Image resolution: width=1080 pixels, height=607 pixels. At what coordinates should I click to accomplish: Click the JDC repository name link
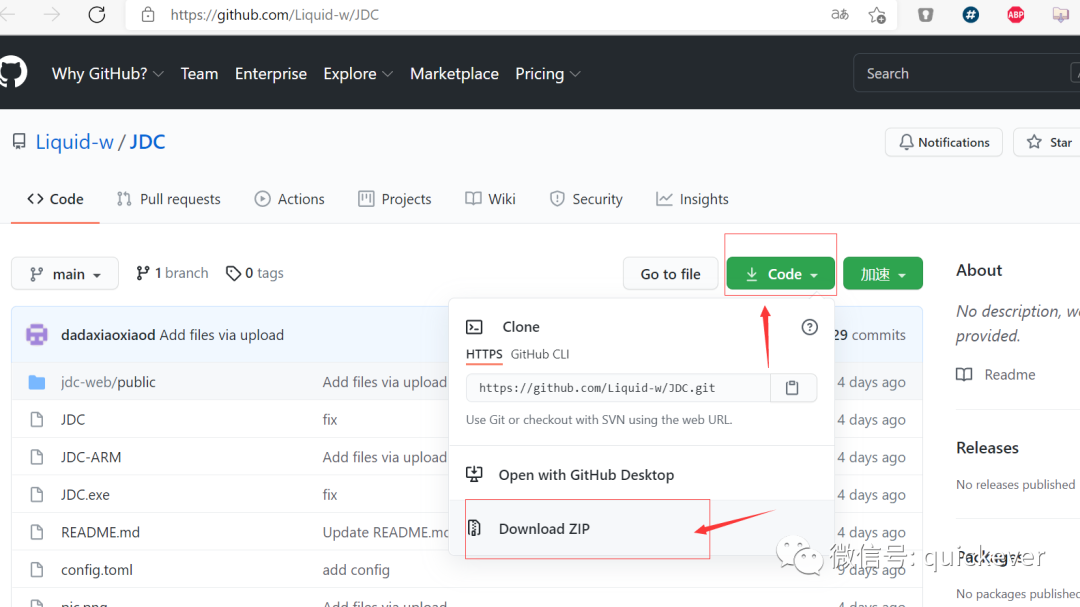click(147, 142)
